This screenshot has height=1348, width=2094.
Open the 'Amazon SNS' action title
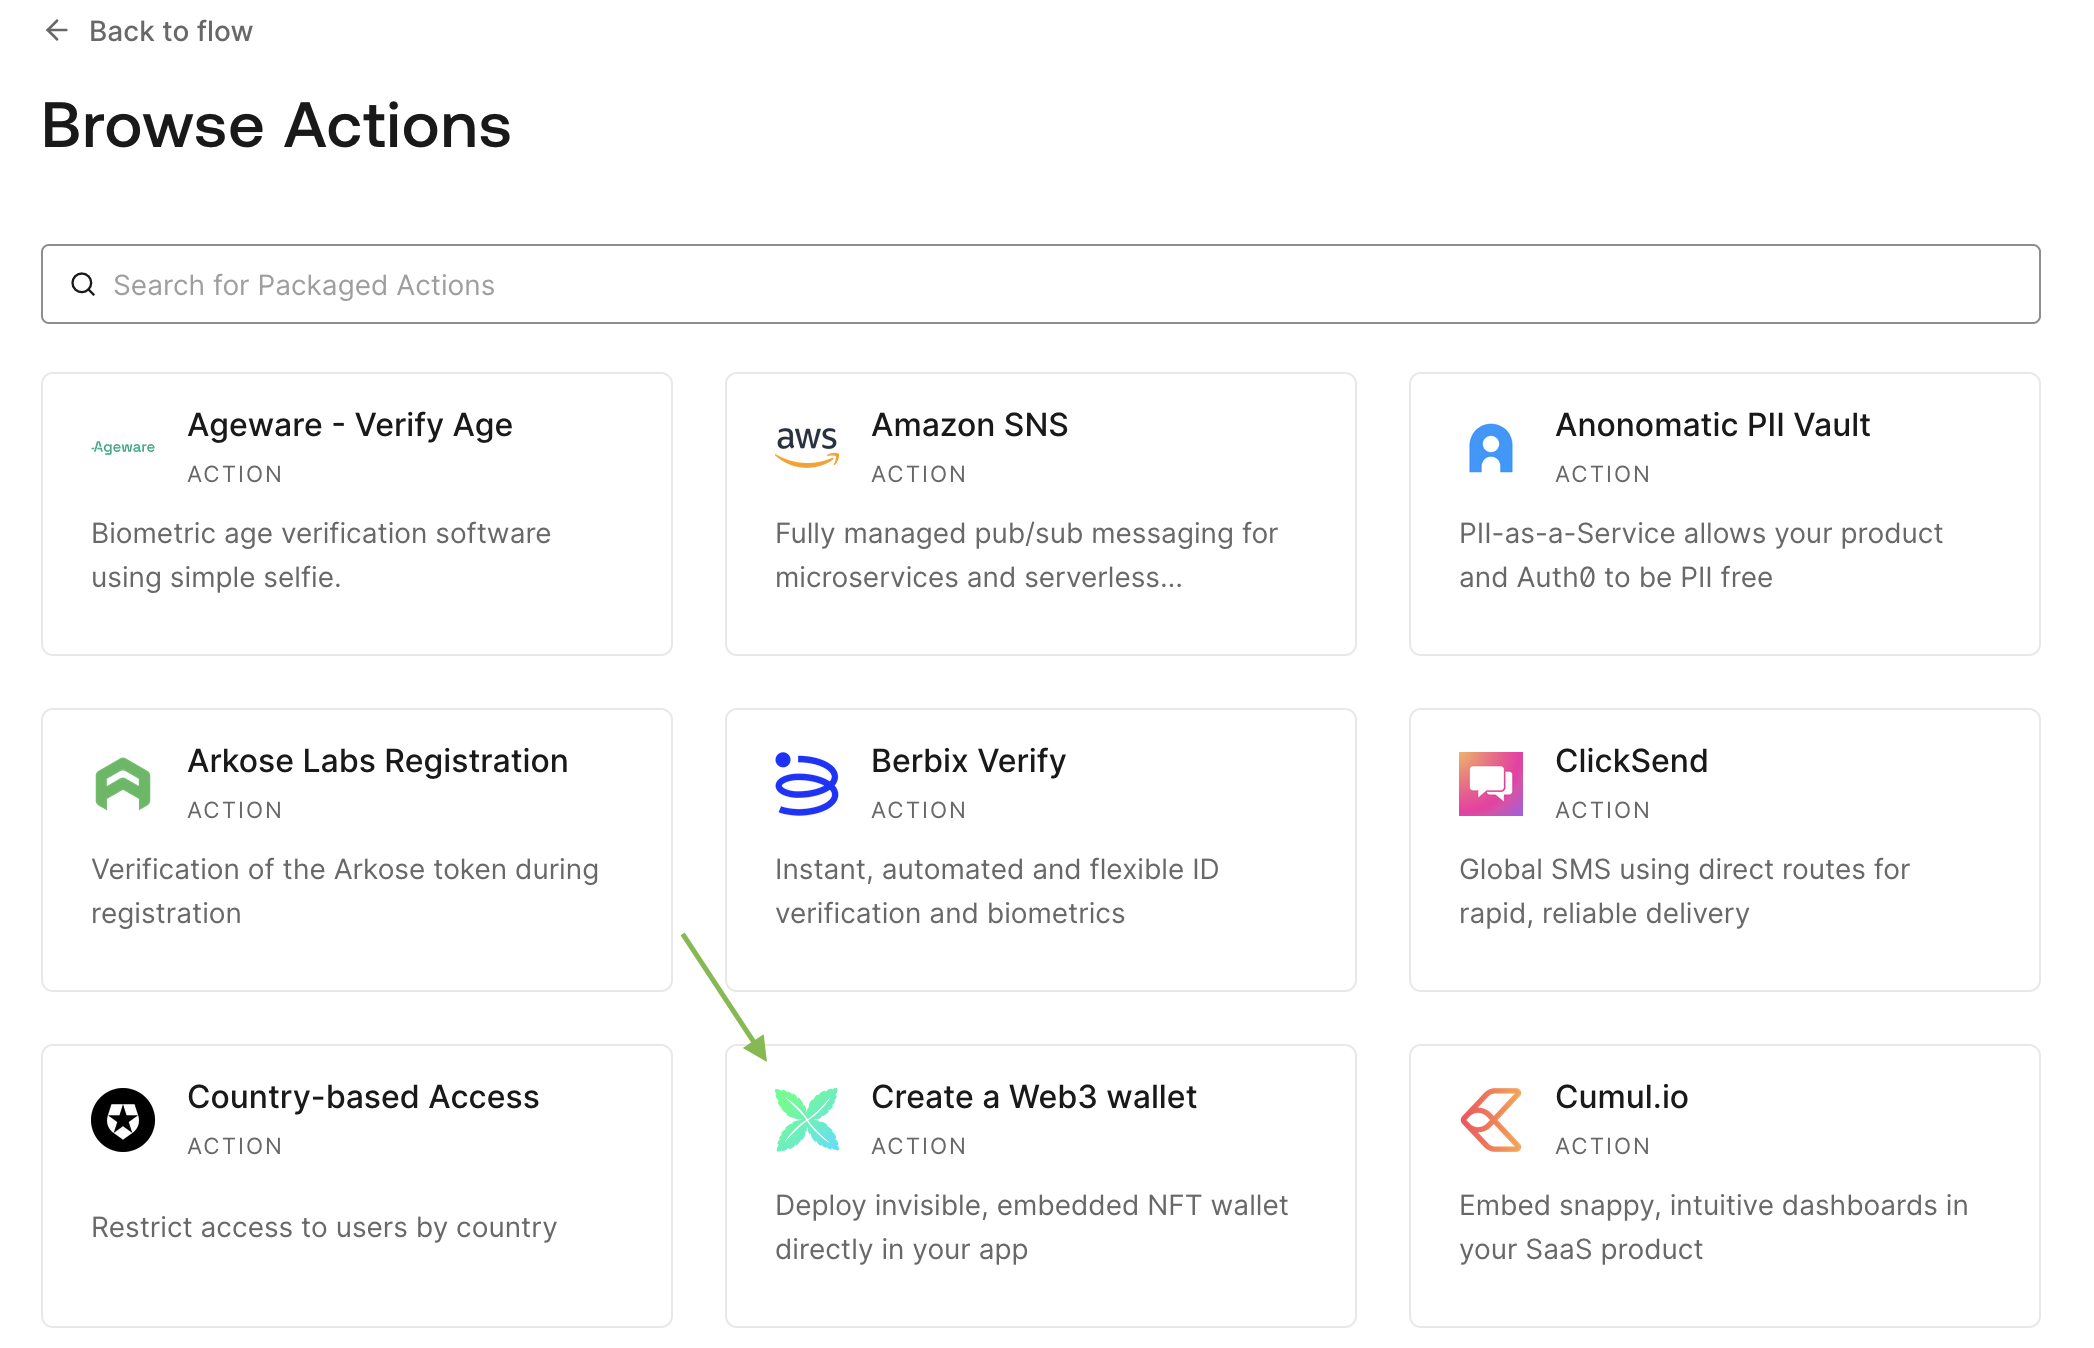click(969, 425)
